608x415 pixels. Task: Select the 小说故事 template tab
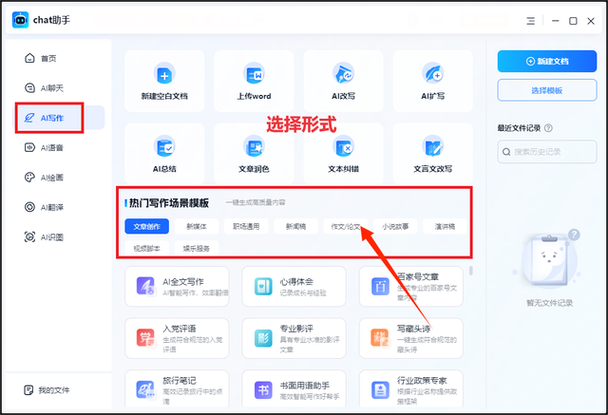point(395,227)
